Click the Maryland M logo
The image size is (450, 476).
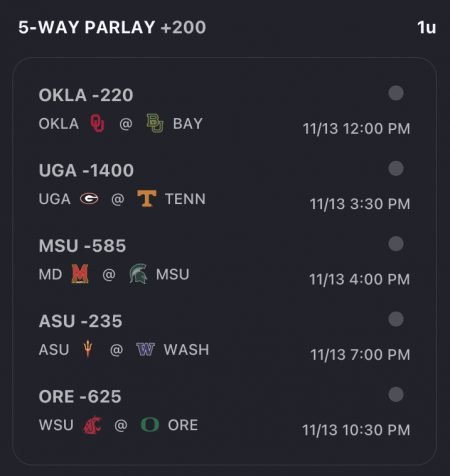[x=80, y=274]
